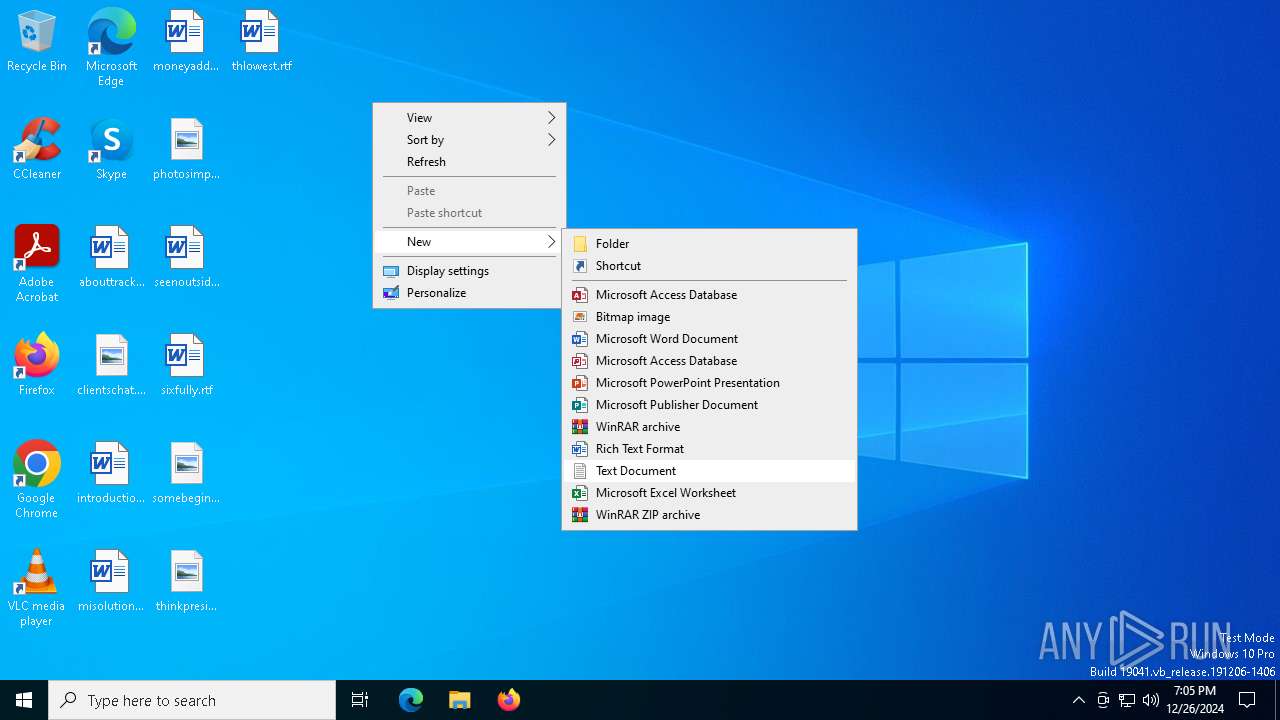Create a new Shortcut
Screen dimensions: 1280x720
[709, 266]
